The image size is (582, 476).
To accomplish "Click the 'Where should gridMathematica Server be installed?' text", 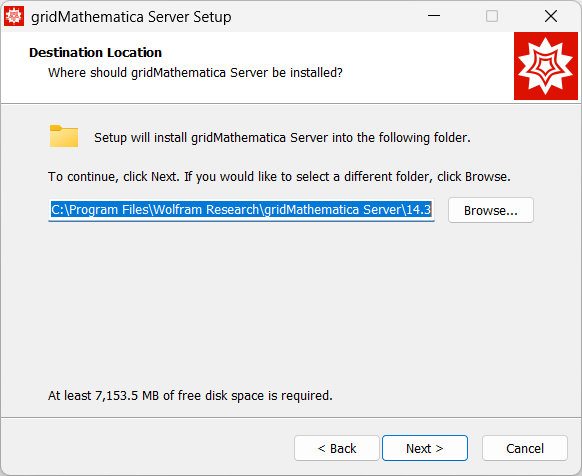I will 195,73.
